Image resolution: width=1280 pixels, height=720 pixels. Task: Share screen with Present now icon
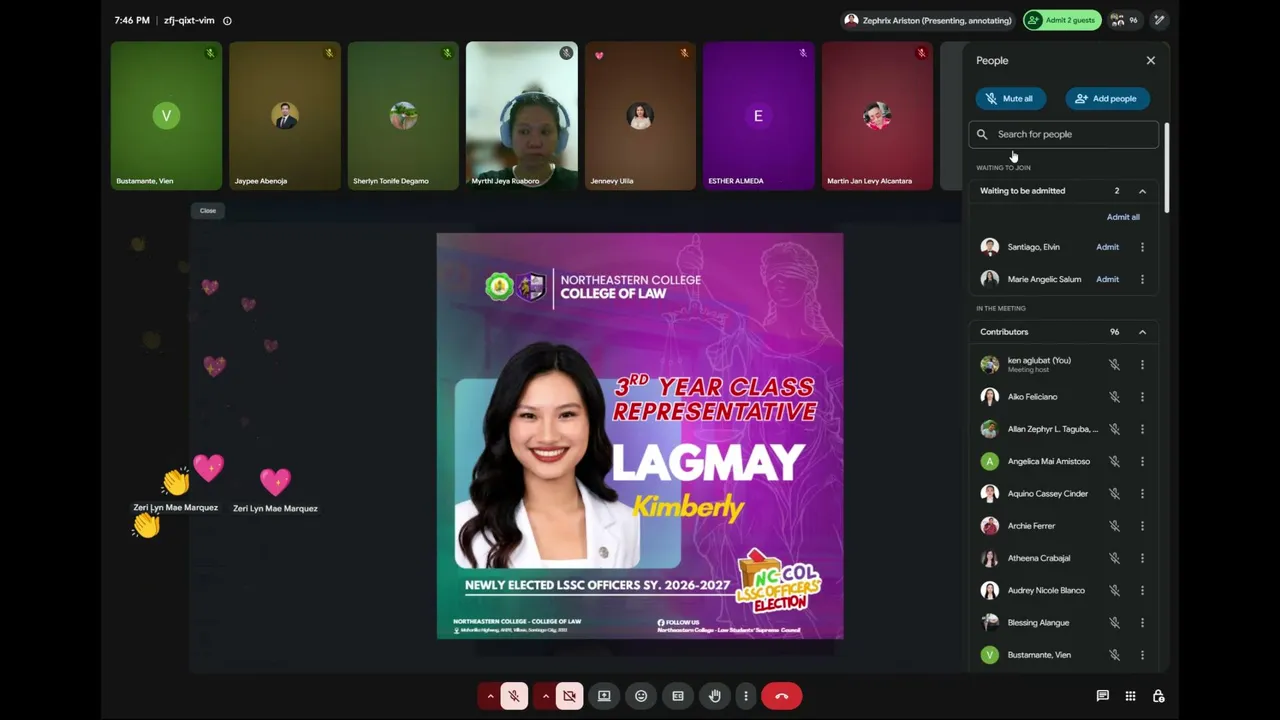pyautogui.click(x=604, y=696)
